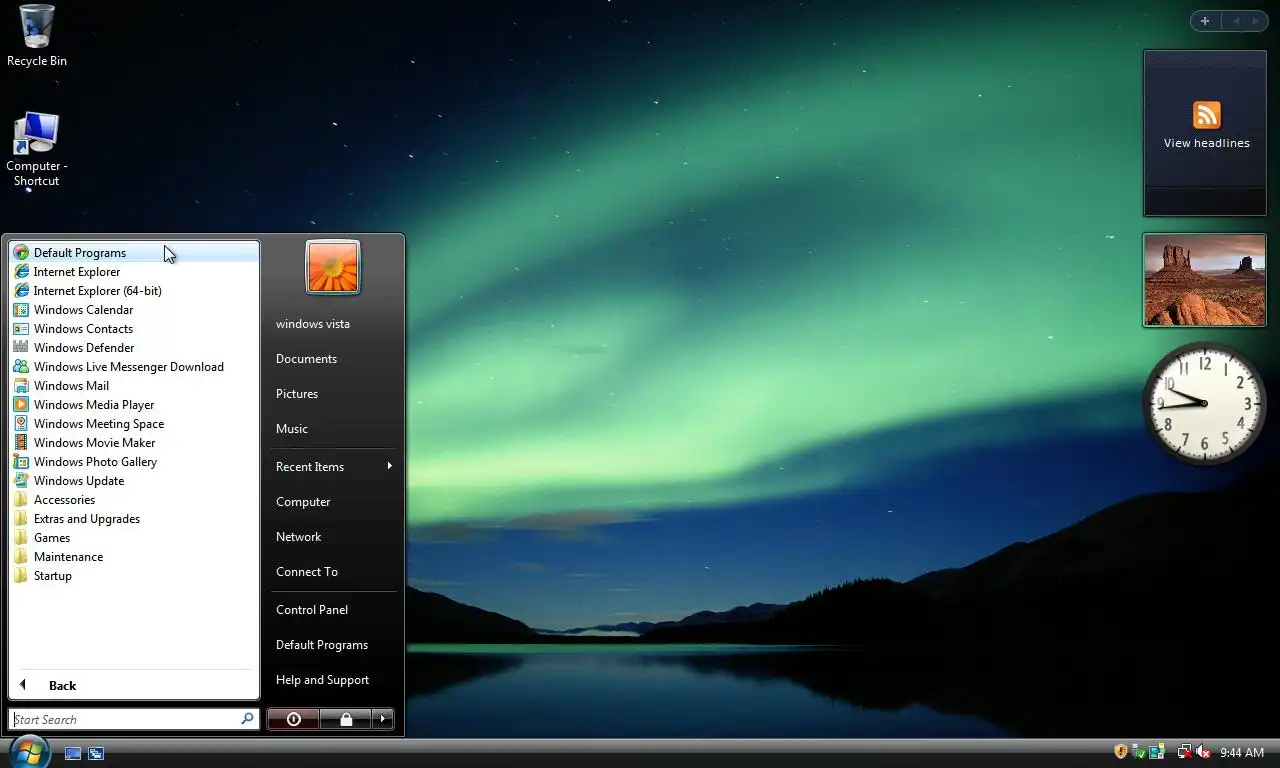Screen dimensions: 1280x768
Task: Click the Start Search magnifier icon
Action: coord(247,719)
